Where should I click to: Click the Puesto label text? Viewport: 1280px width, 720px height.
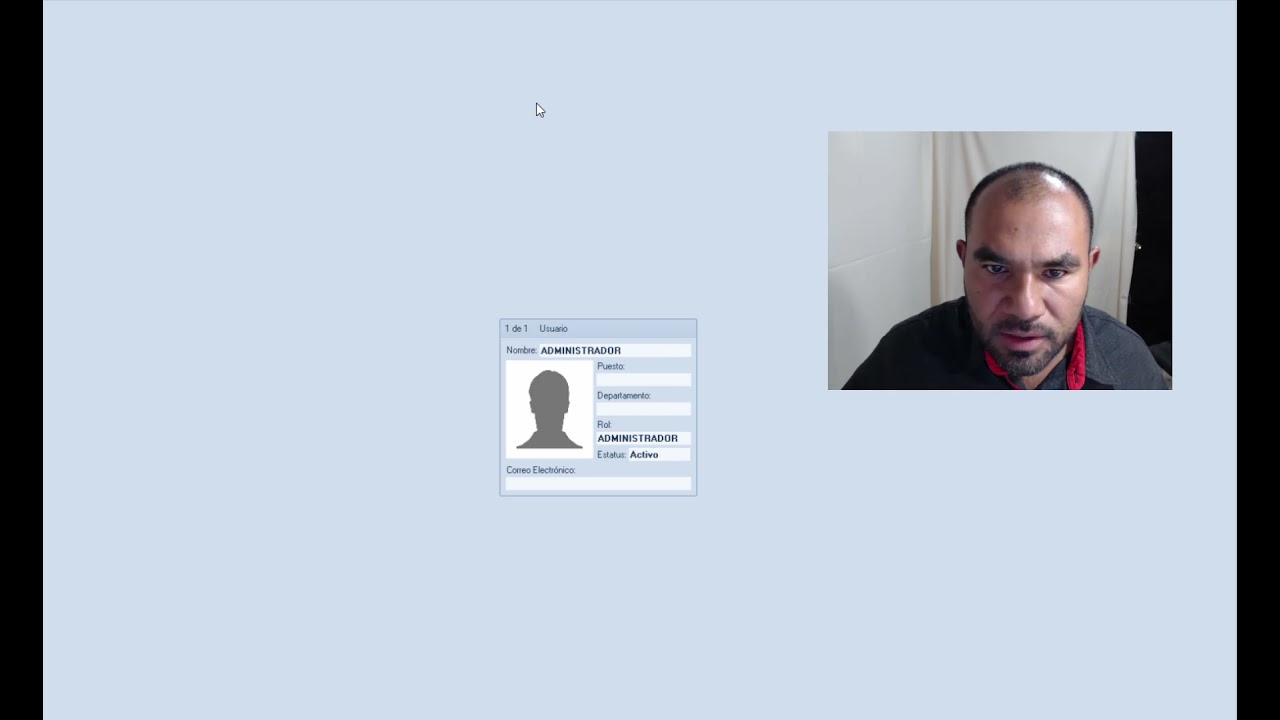[x=611, y=367]
